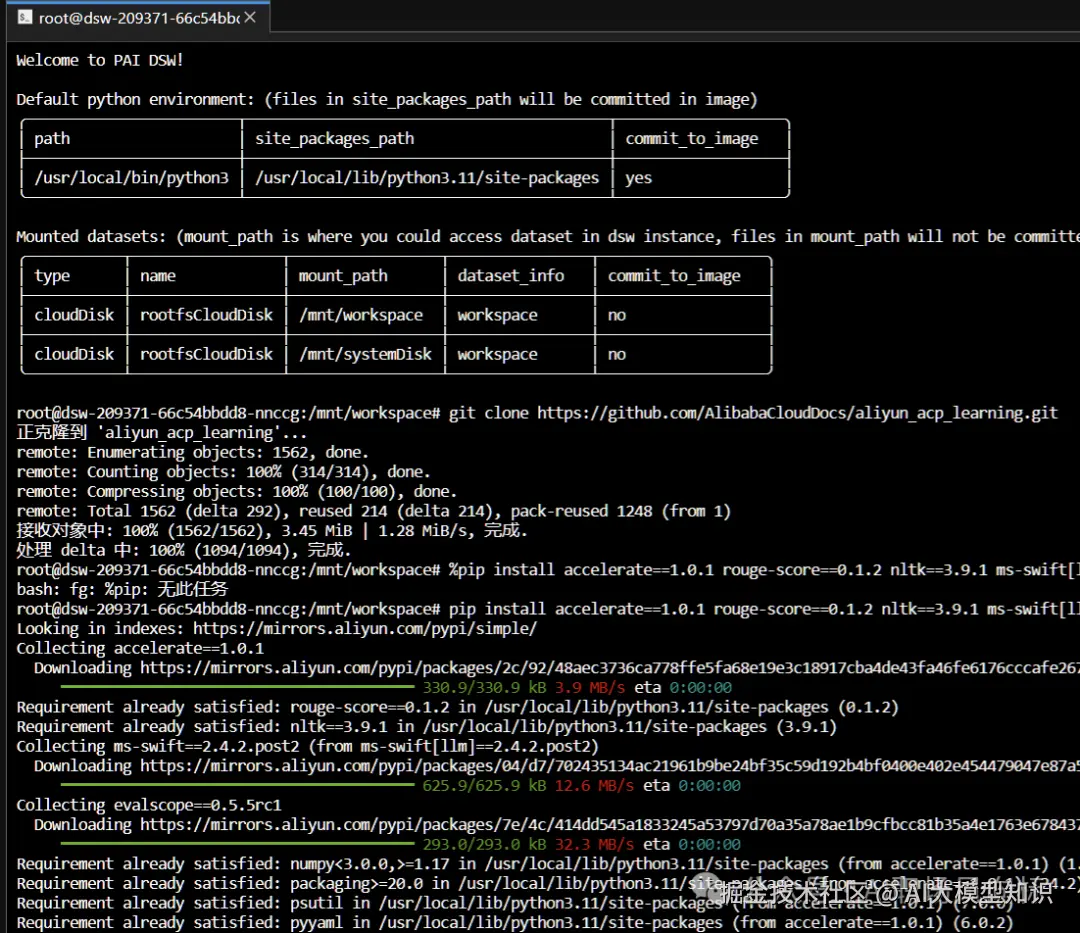1080x933 pixels.
Task: Click the mirrors.aliyun.com/pypi/simple/ index URL
Action: (364, 629)
